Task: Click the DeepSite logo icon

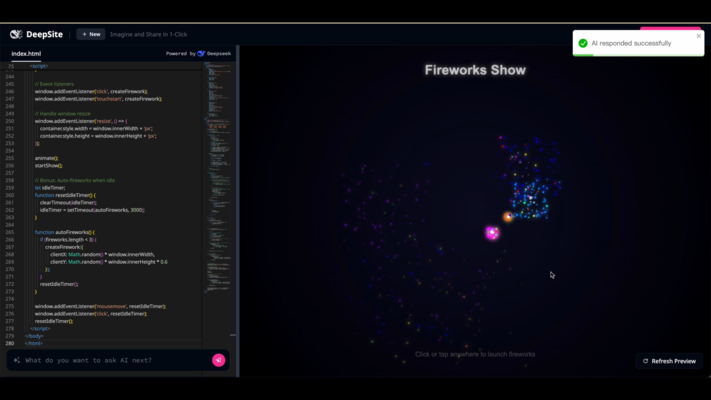Action: [x=16, y=34]
